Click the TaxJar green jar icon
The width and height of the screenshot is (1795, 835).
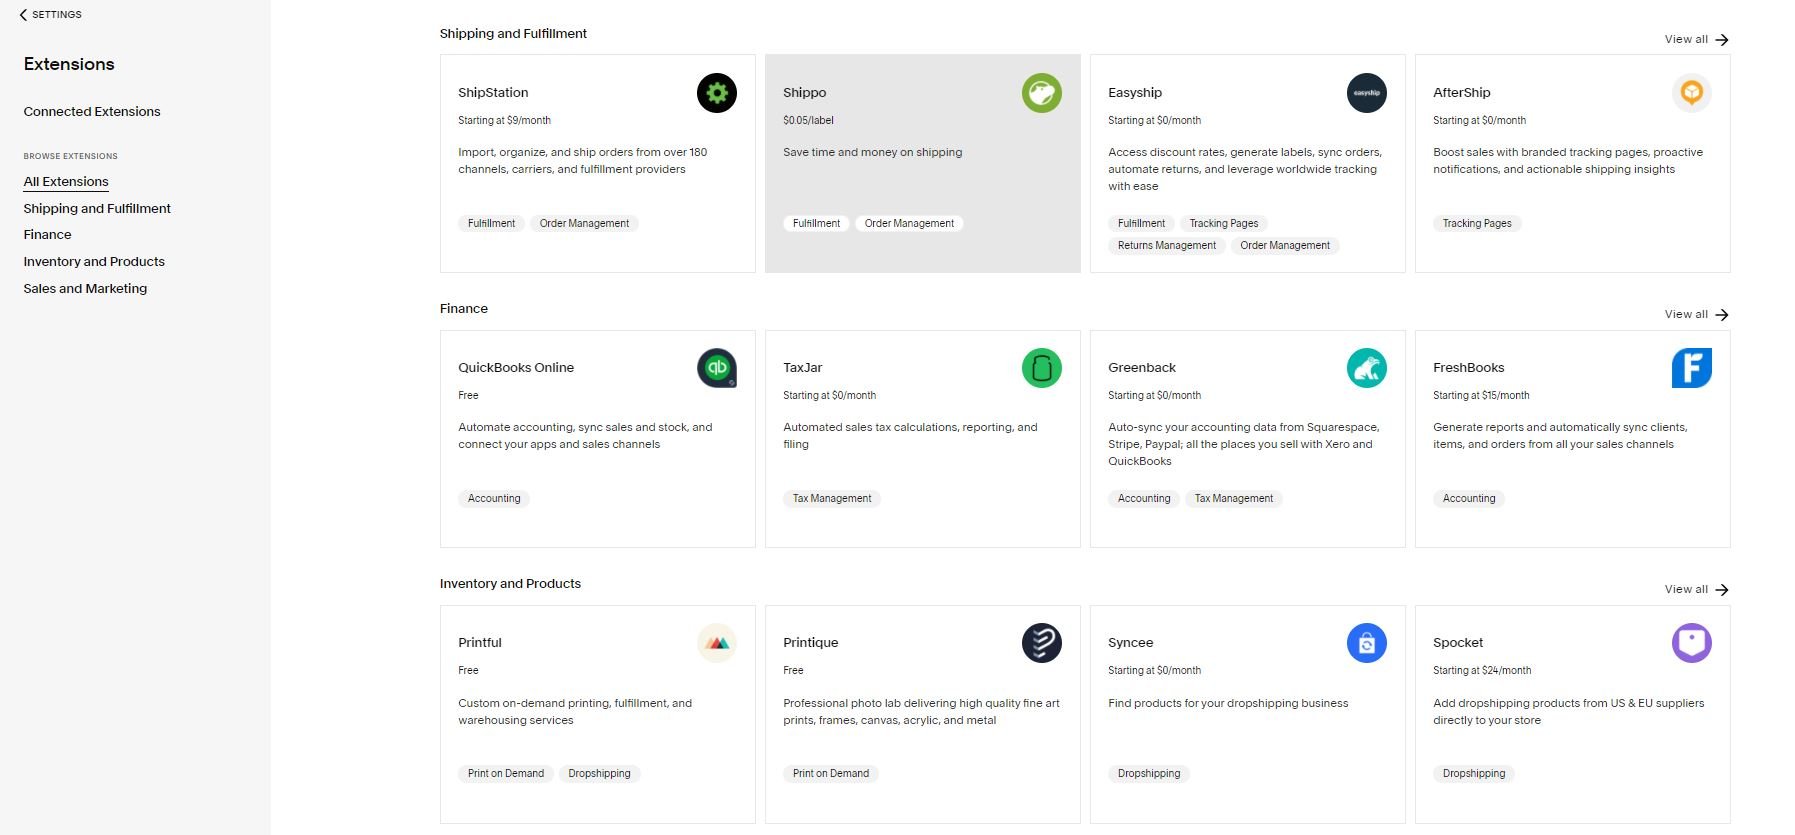[1041, 368]
